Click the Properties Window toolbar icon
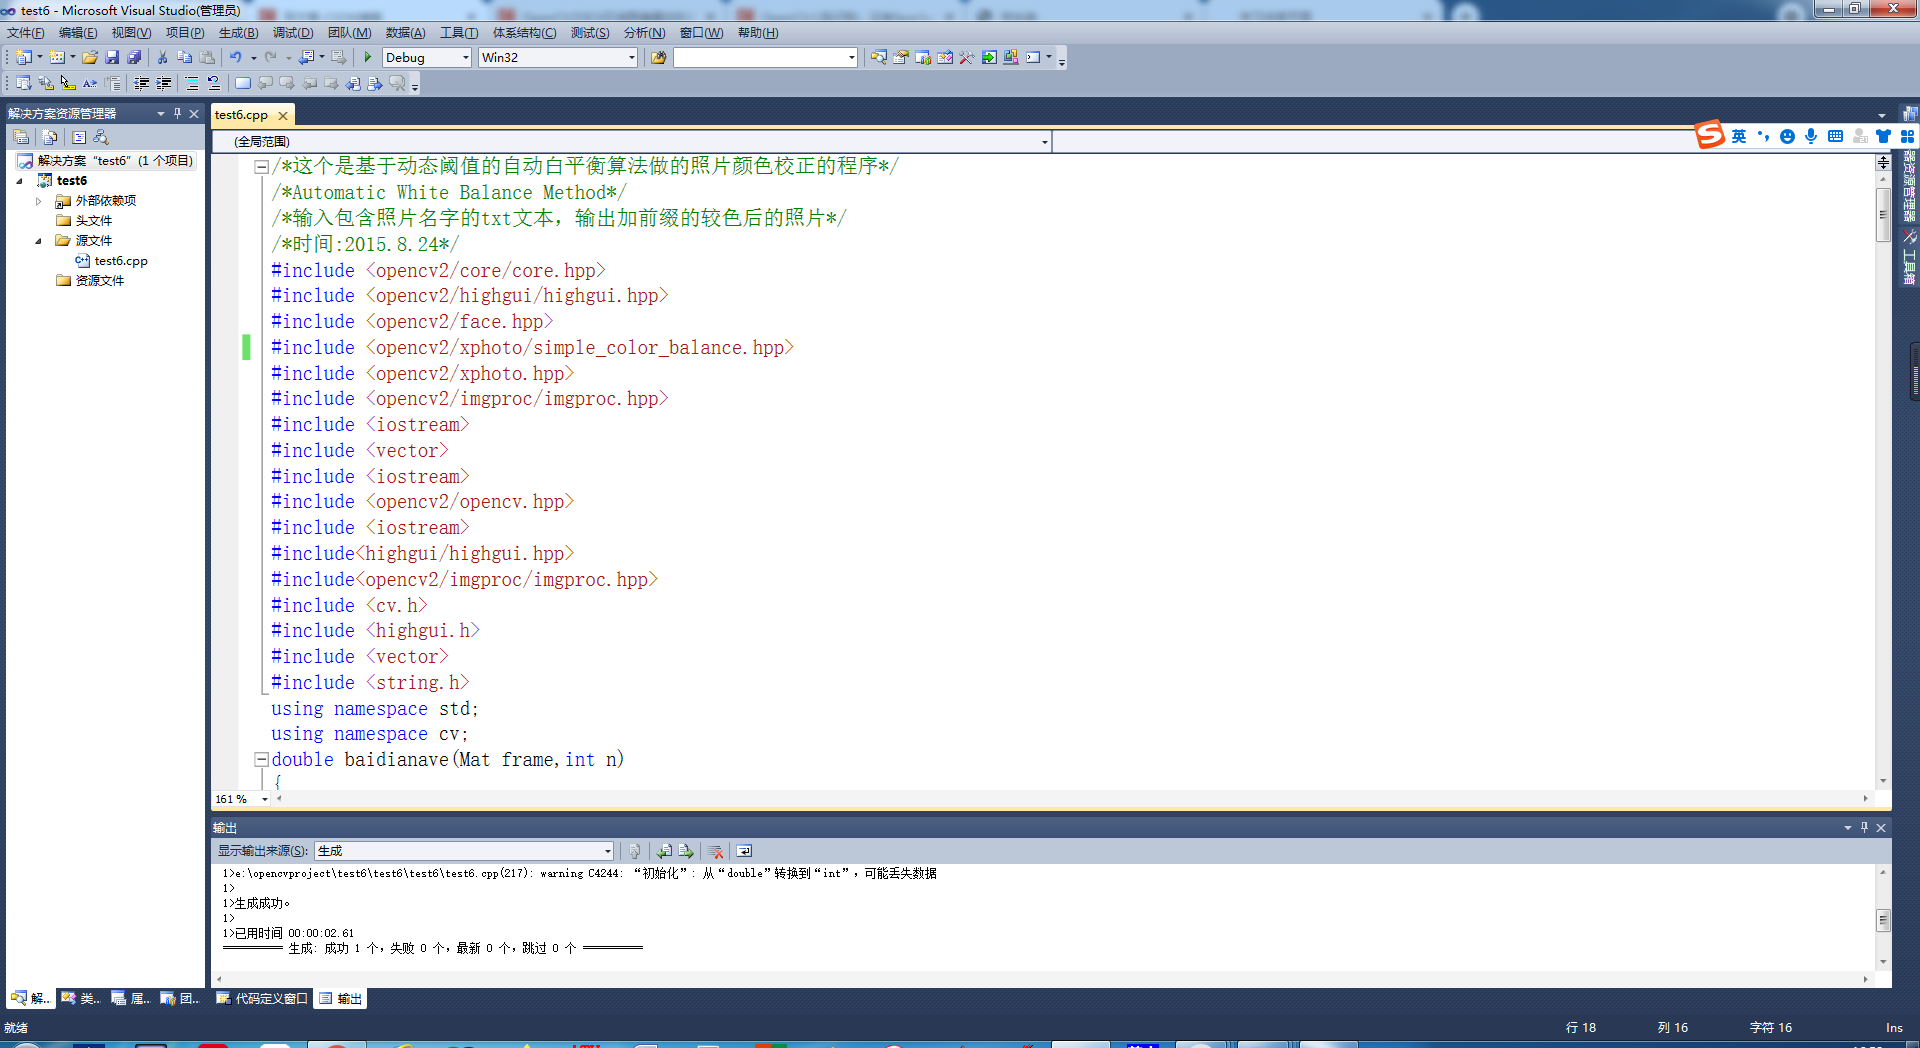This screenshot has height=1048, width=1920. [x=901, y=58]
